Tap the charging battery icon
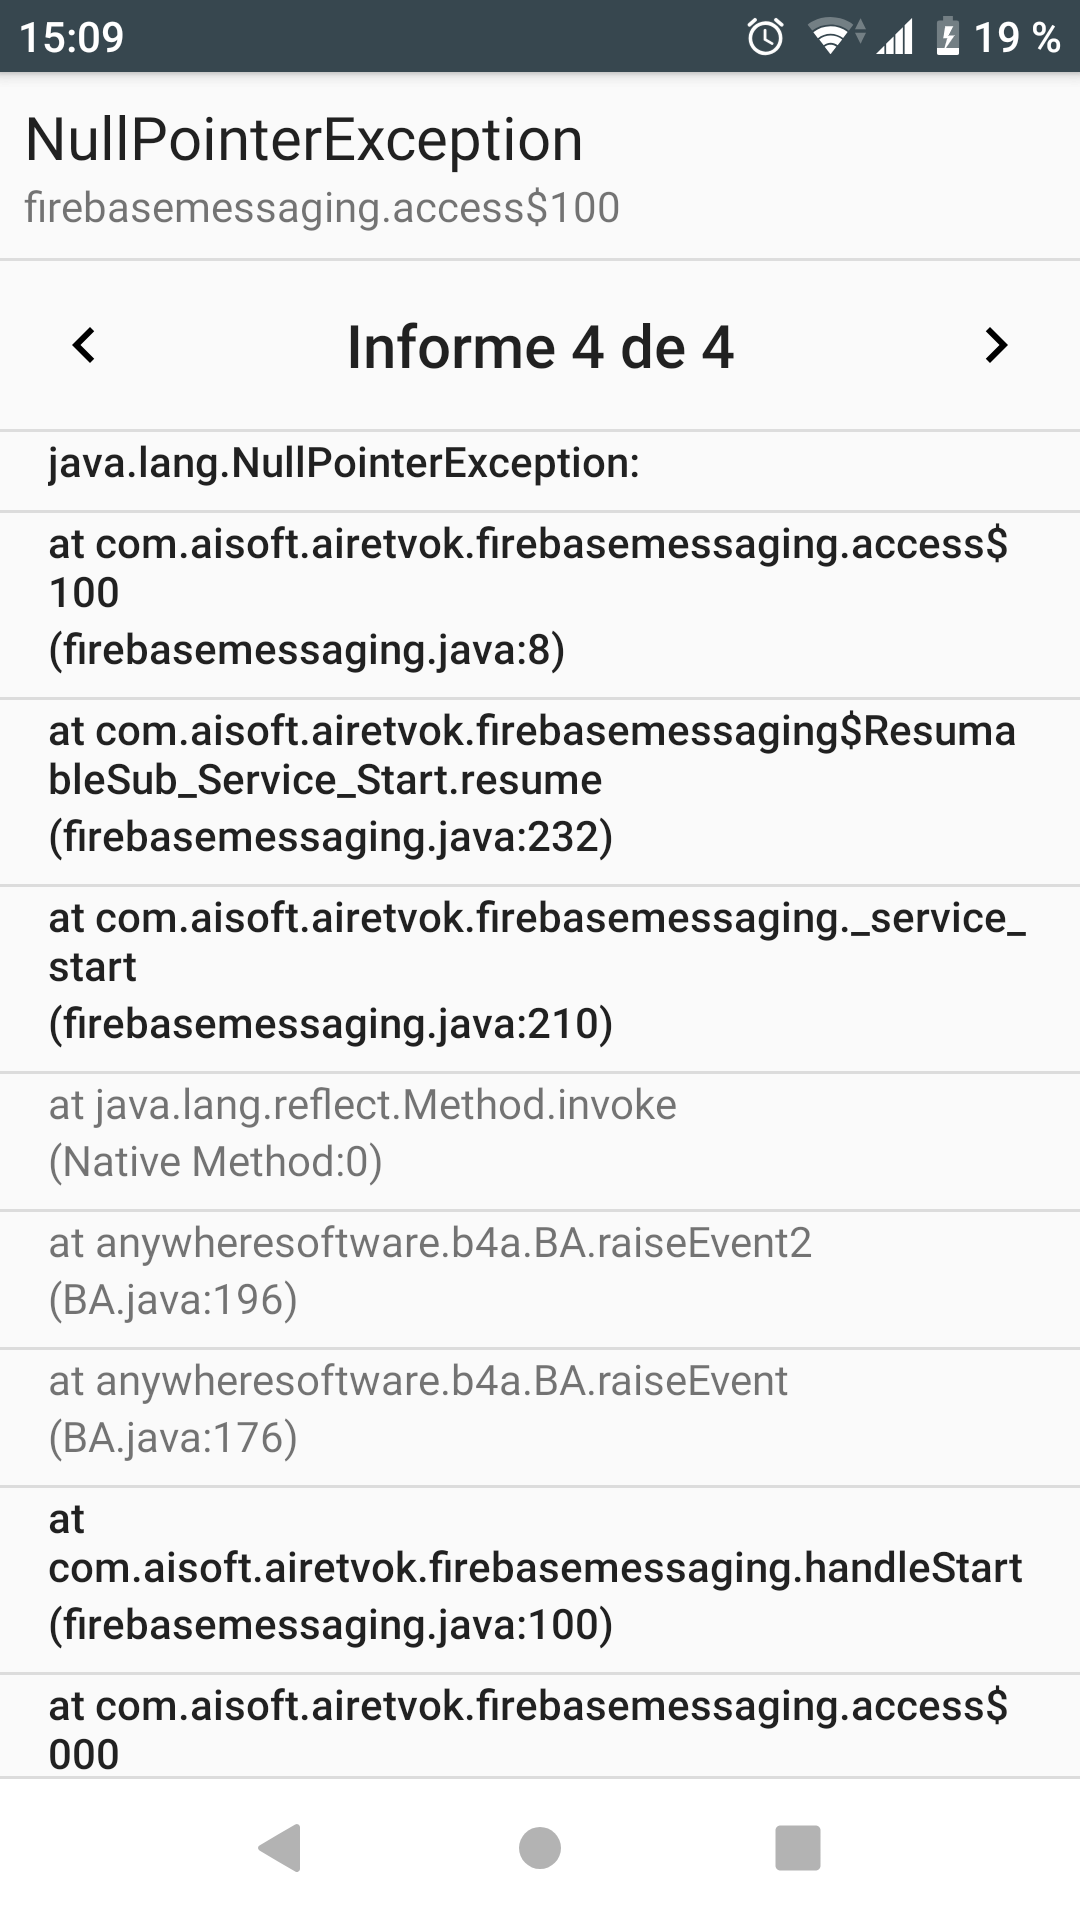 pos(946,38)
